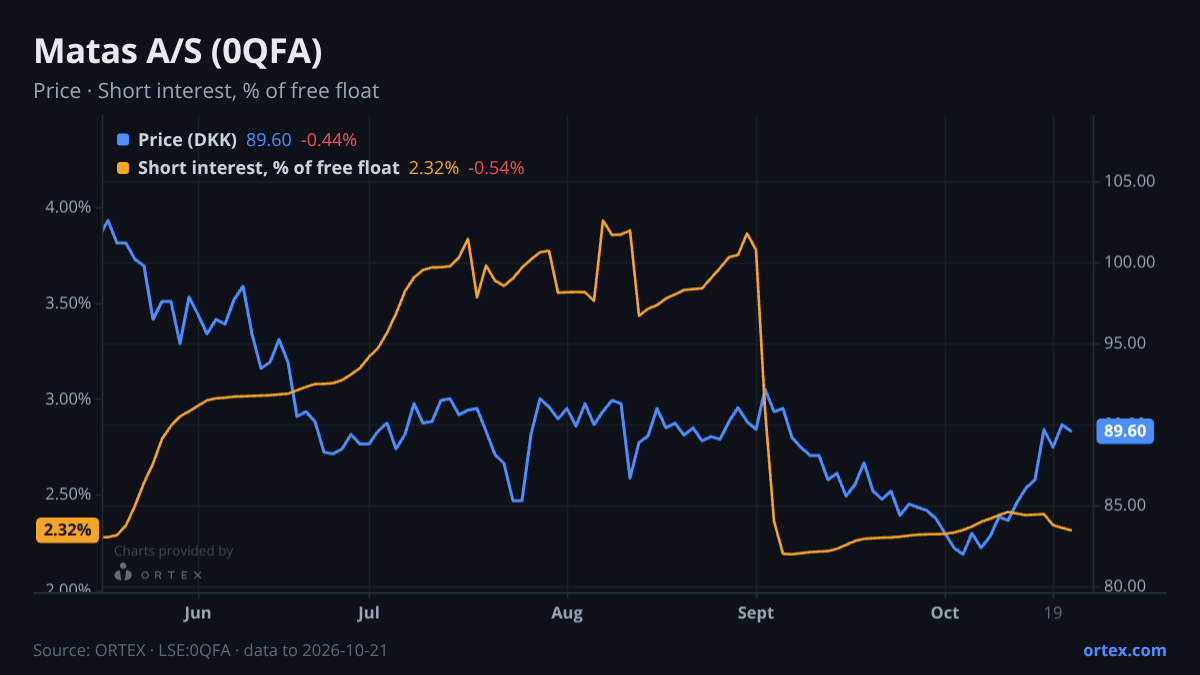The image size is (1200, 675).
Task: Click the Aug x-axis label
Action: click(567, 612)
